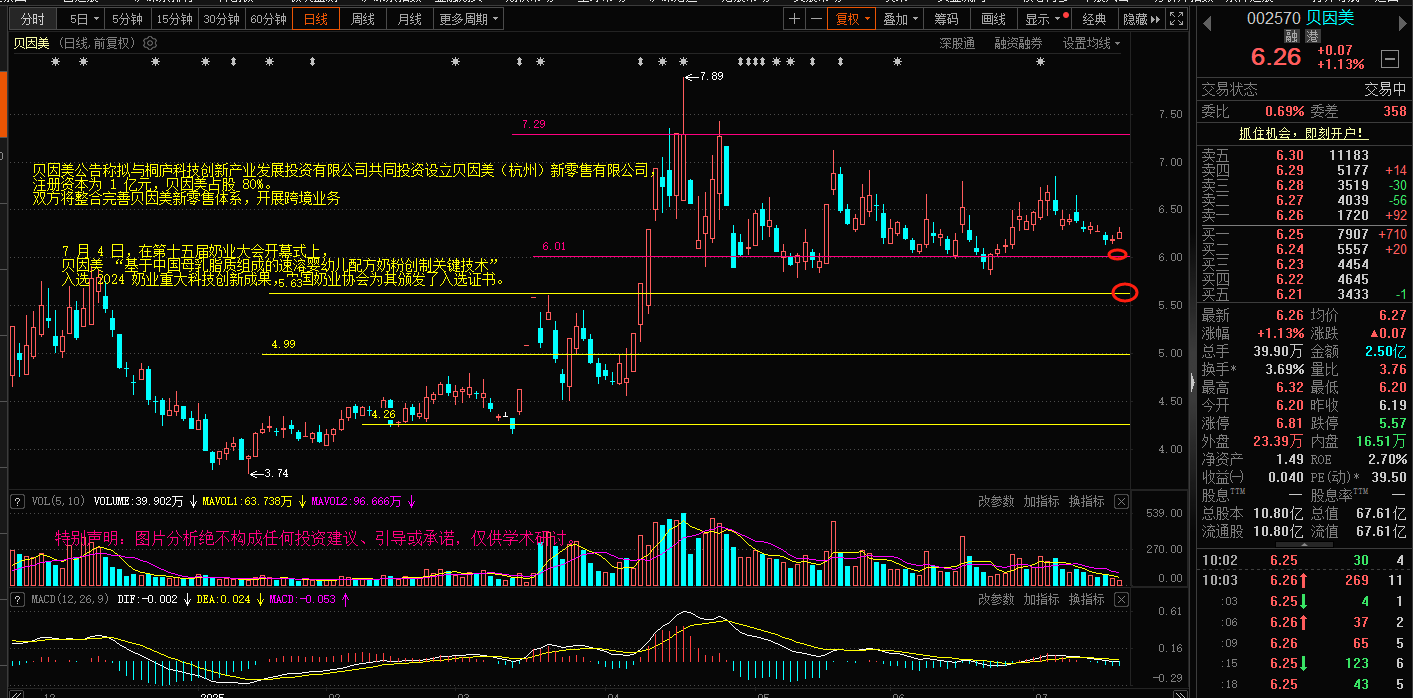Toggle fullscreen chart icon
This screenshot has width=1413, height=698.
(1176, 19)
